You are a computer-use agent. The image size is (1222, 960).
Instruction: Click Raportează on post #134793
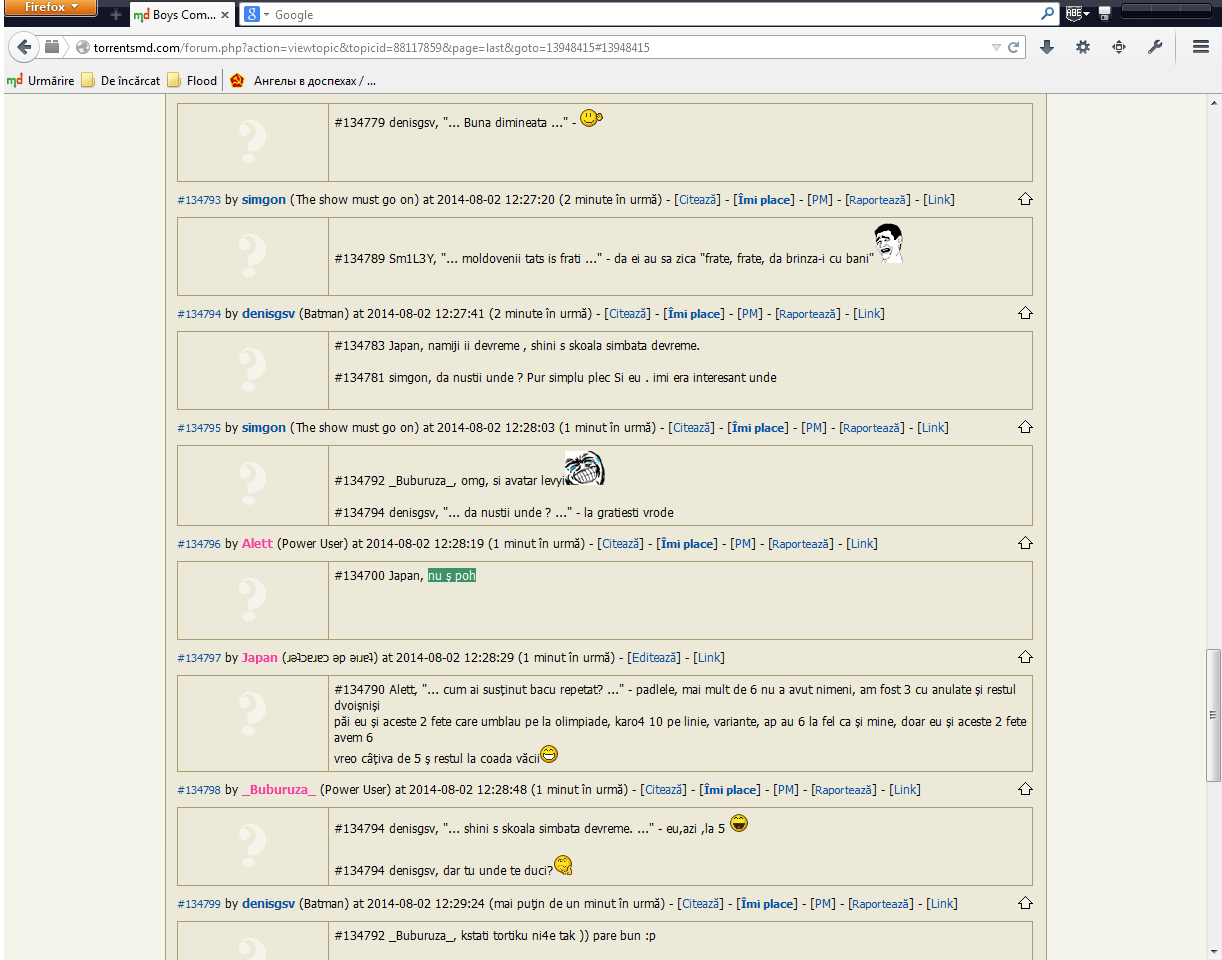(878, 200)
